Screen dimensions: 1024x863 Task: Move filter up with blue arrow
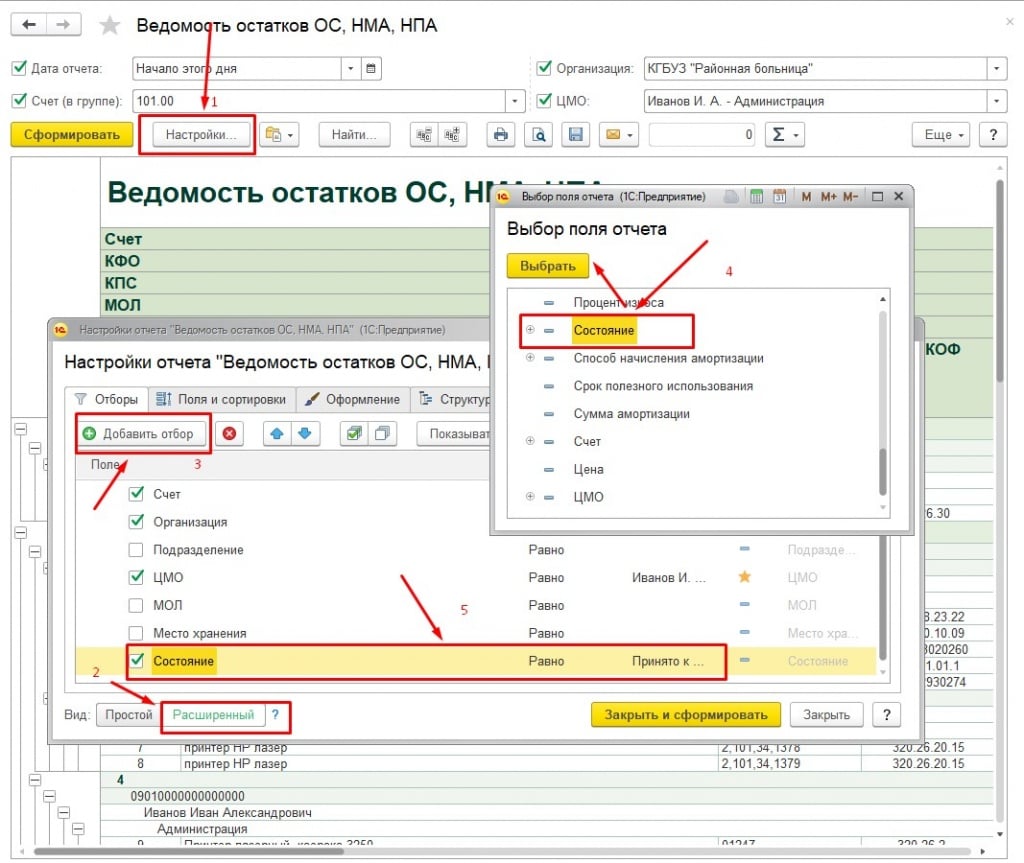(x=277, y=434)
